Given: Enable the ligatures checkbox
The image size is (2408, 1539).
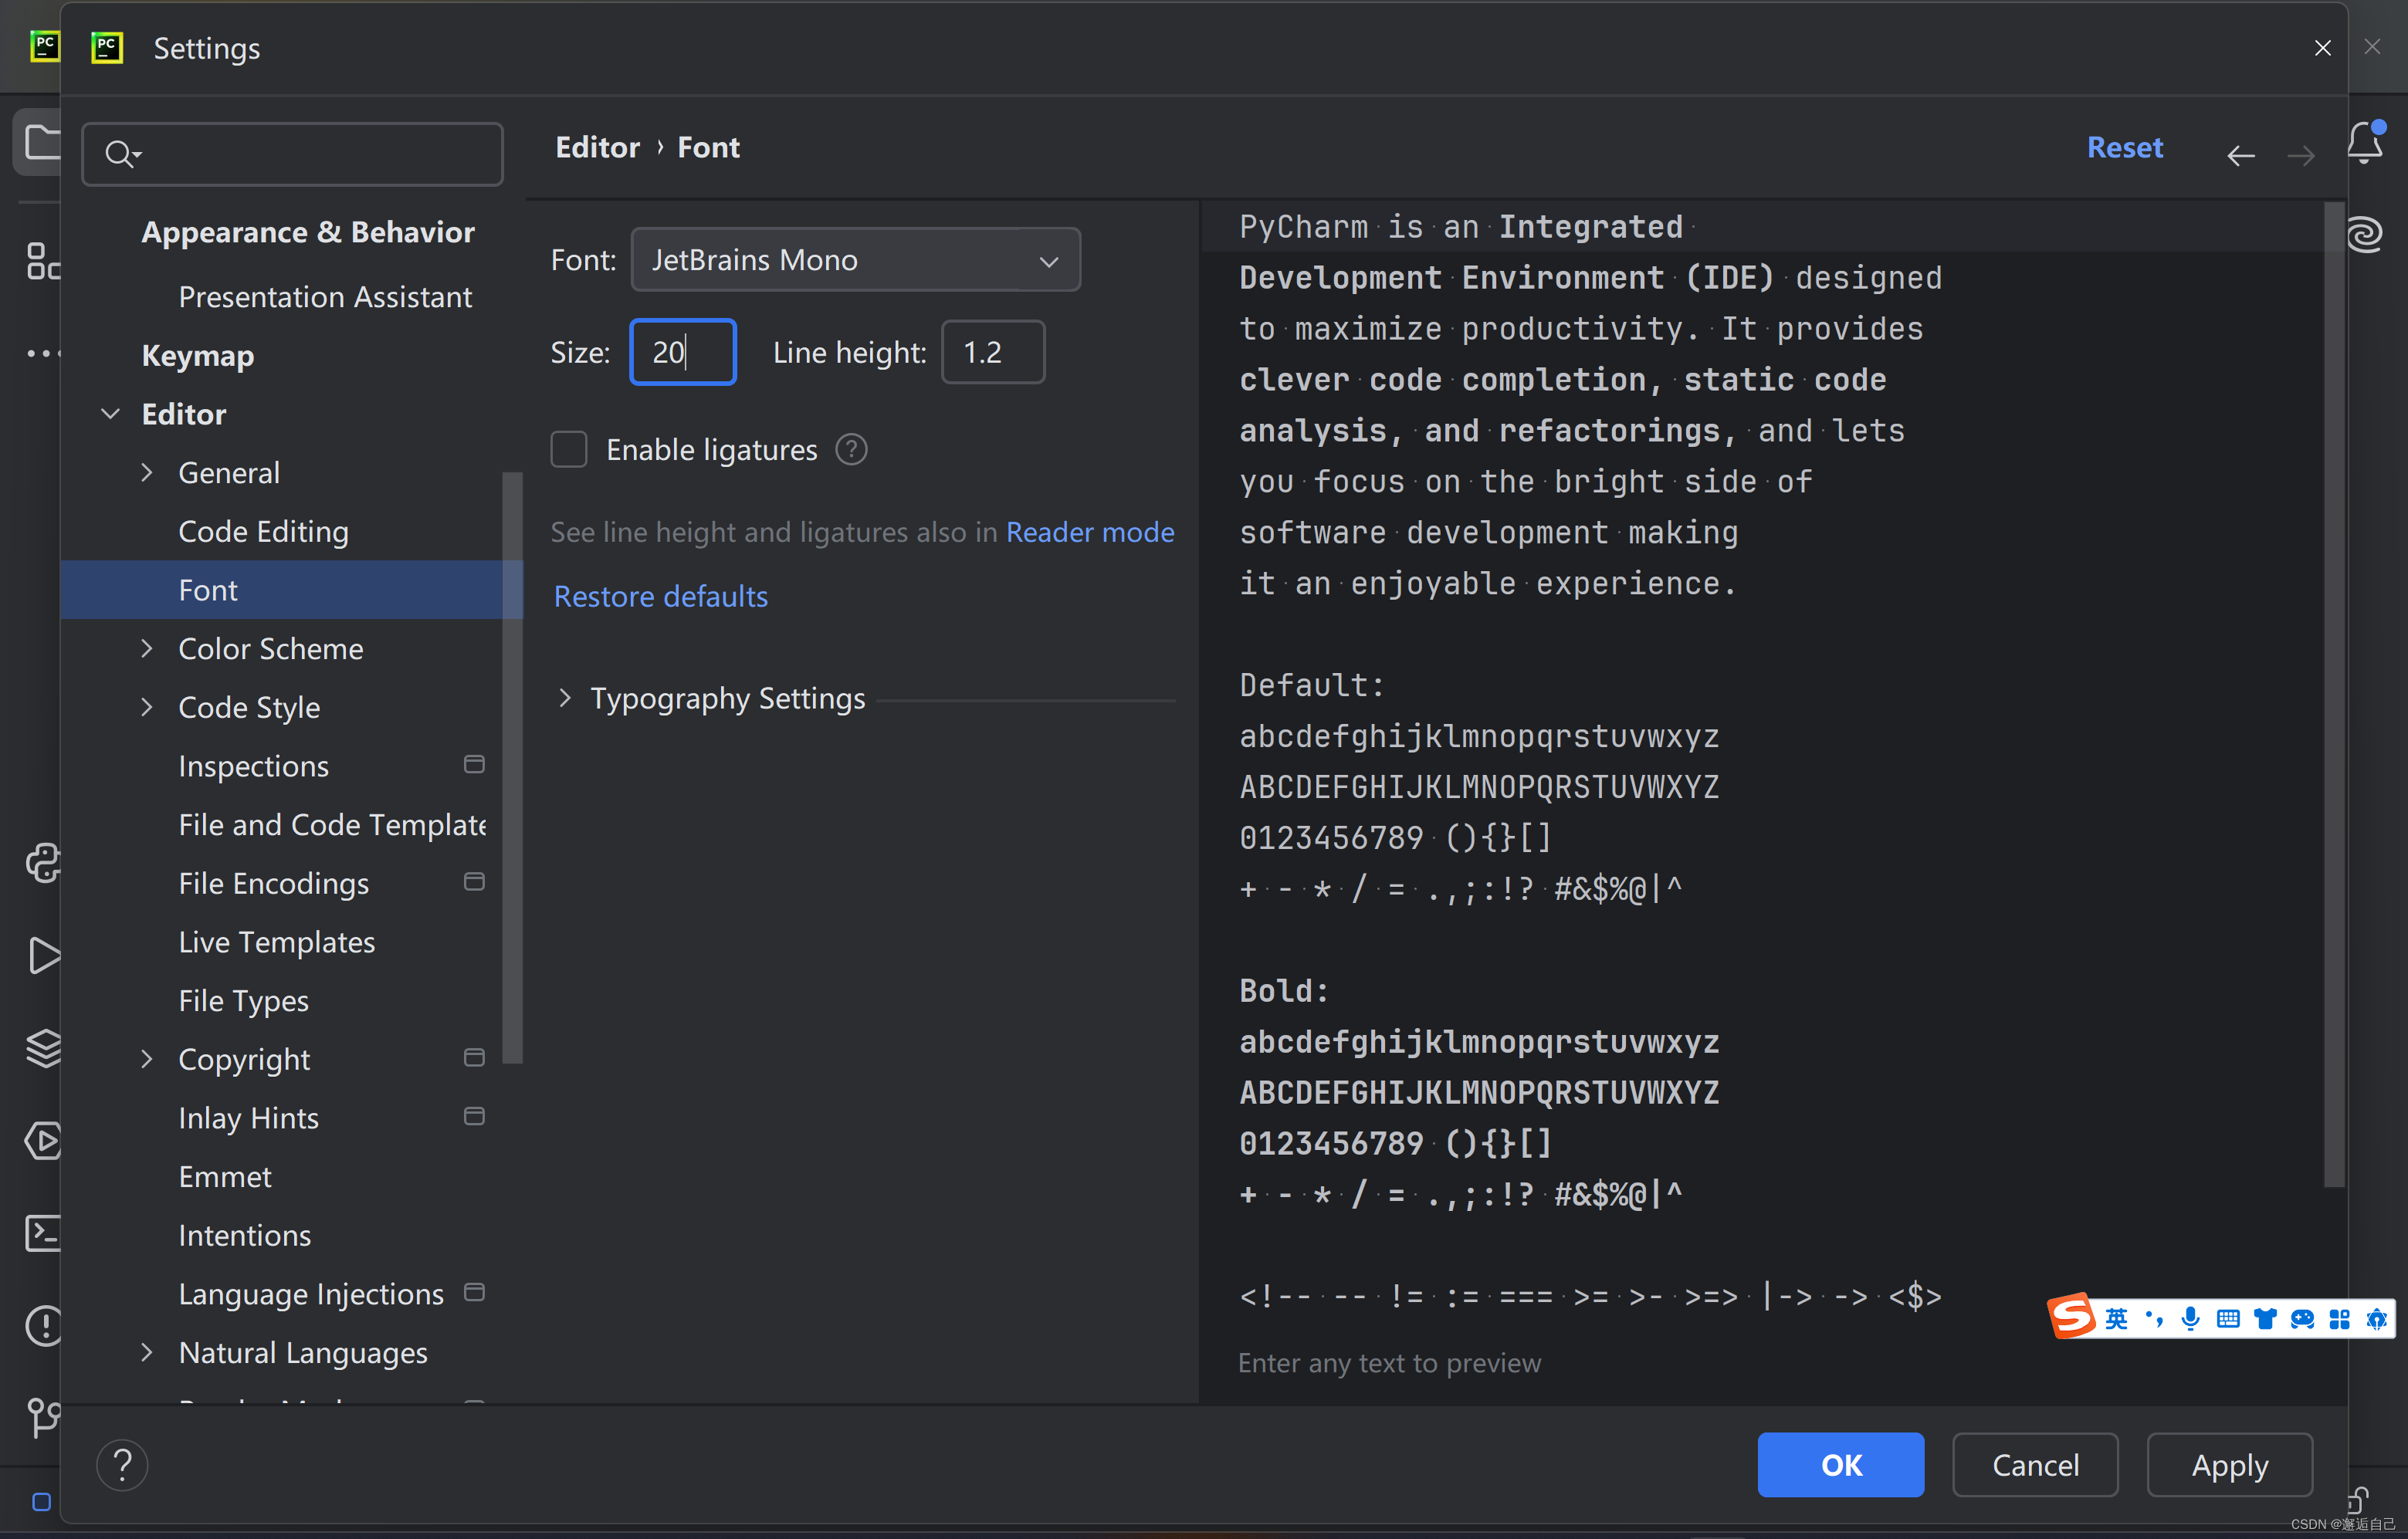Looking at the screenshot, I should click(569, 450).
